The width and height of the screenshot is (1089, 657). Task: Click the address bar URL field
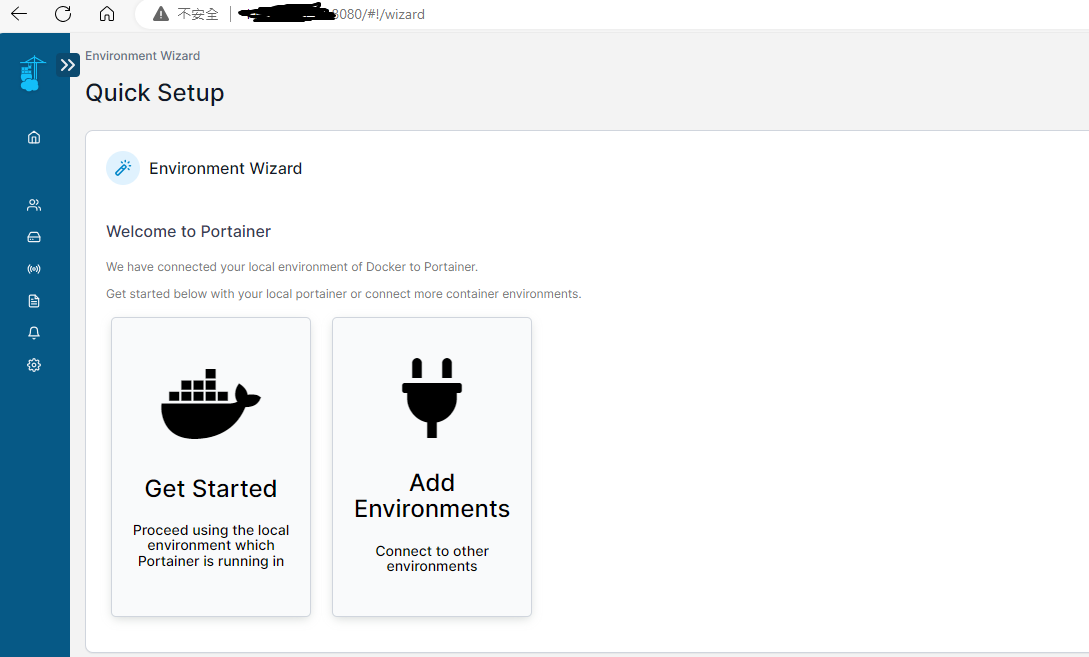[611, 14]
